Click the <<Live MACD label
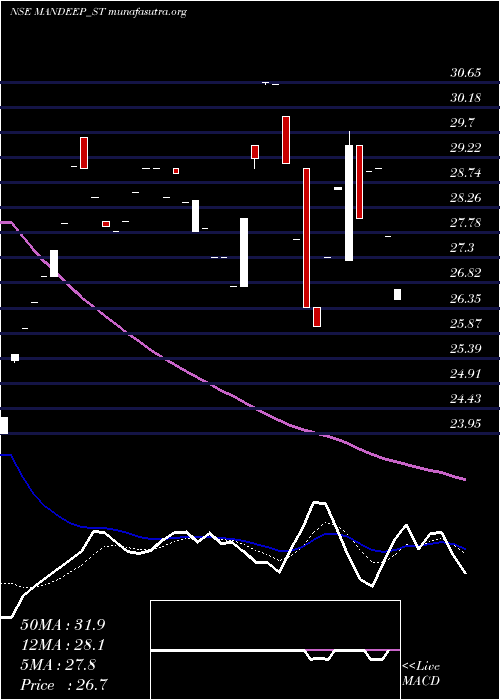Screen dimensions: 500x700 pyautogui.click(x=421, y=674)
